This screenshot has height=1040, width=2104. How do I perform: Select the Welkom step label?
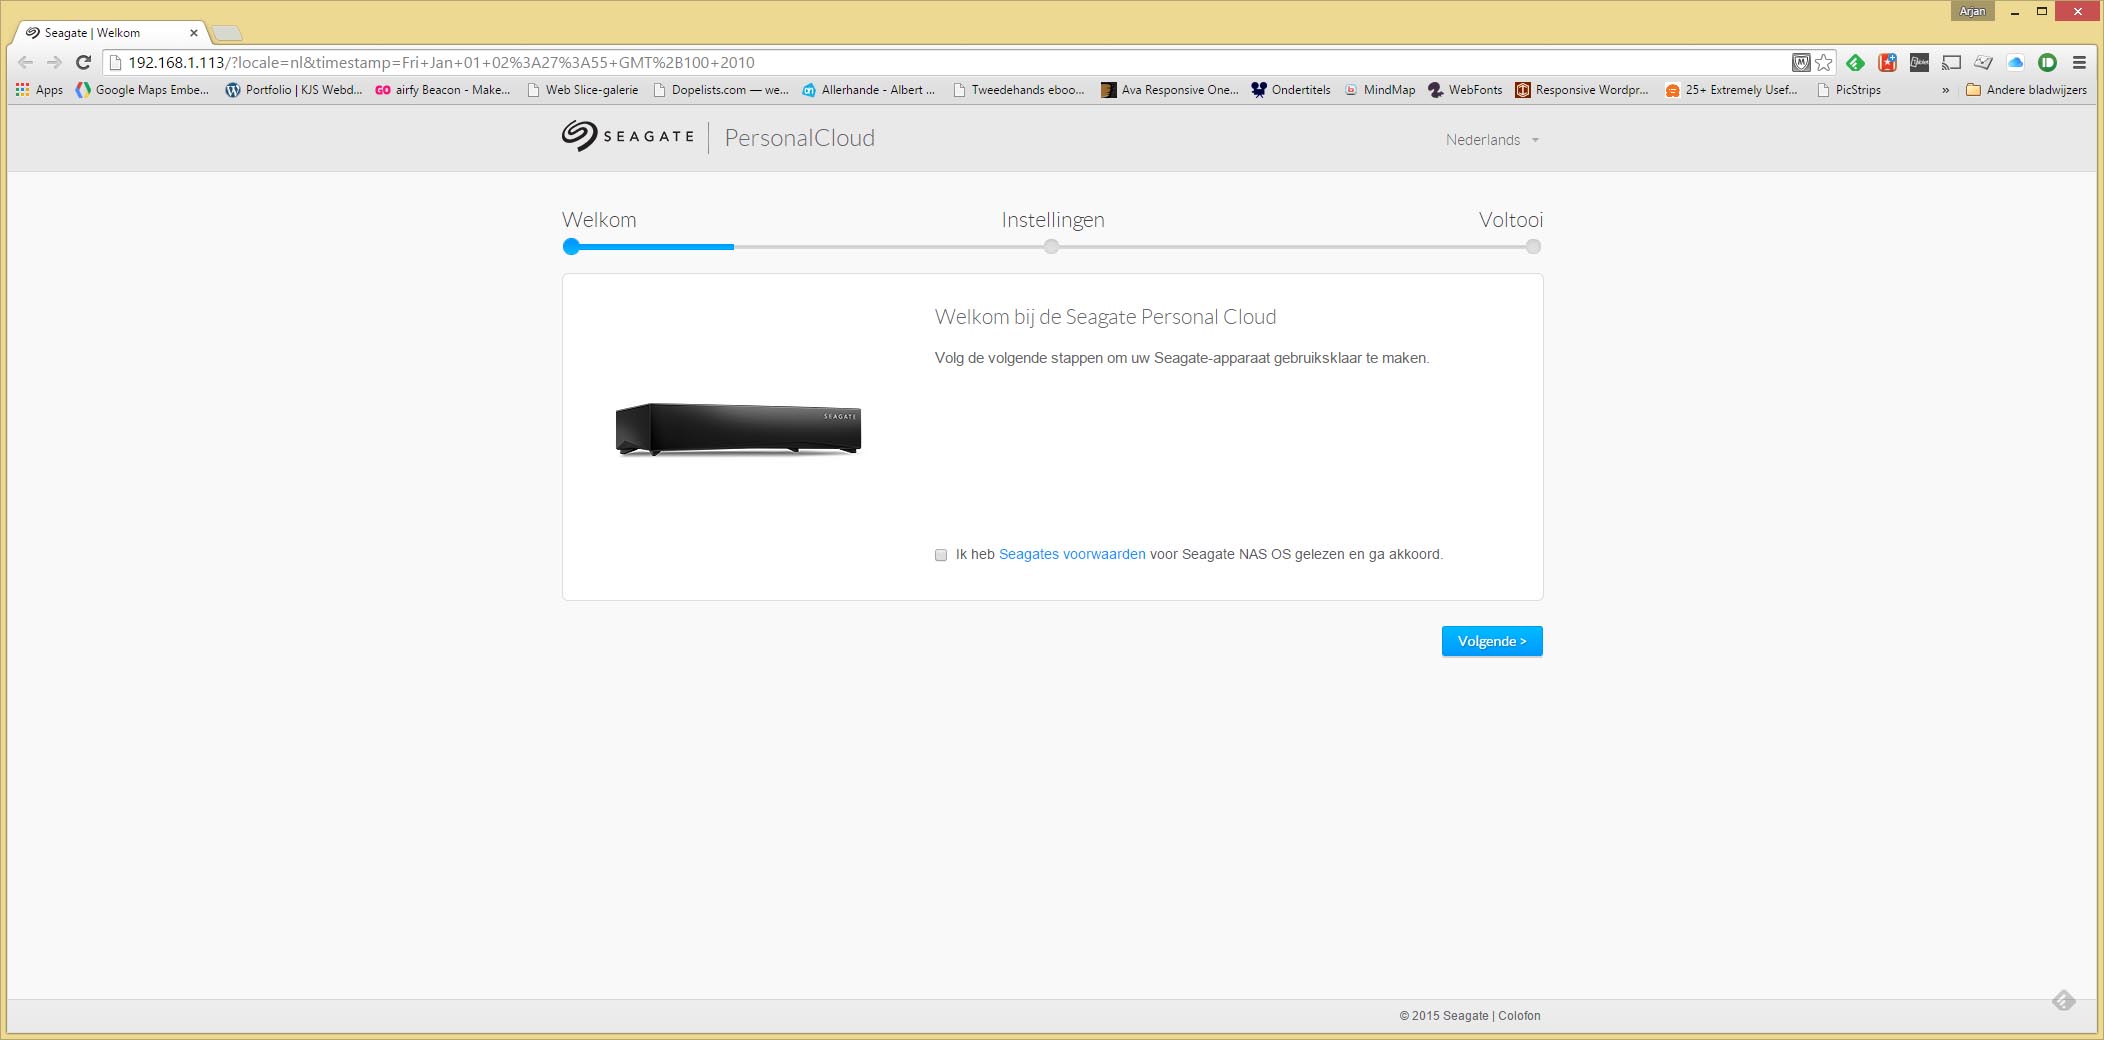pos(599,220)
